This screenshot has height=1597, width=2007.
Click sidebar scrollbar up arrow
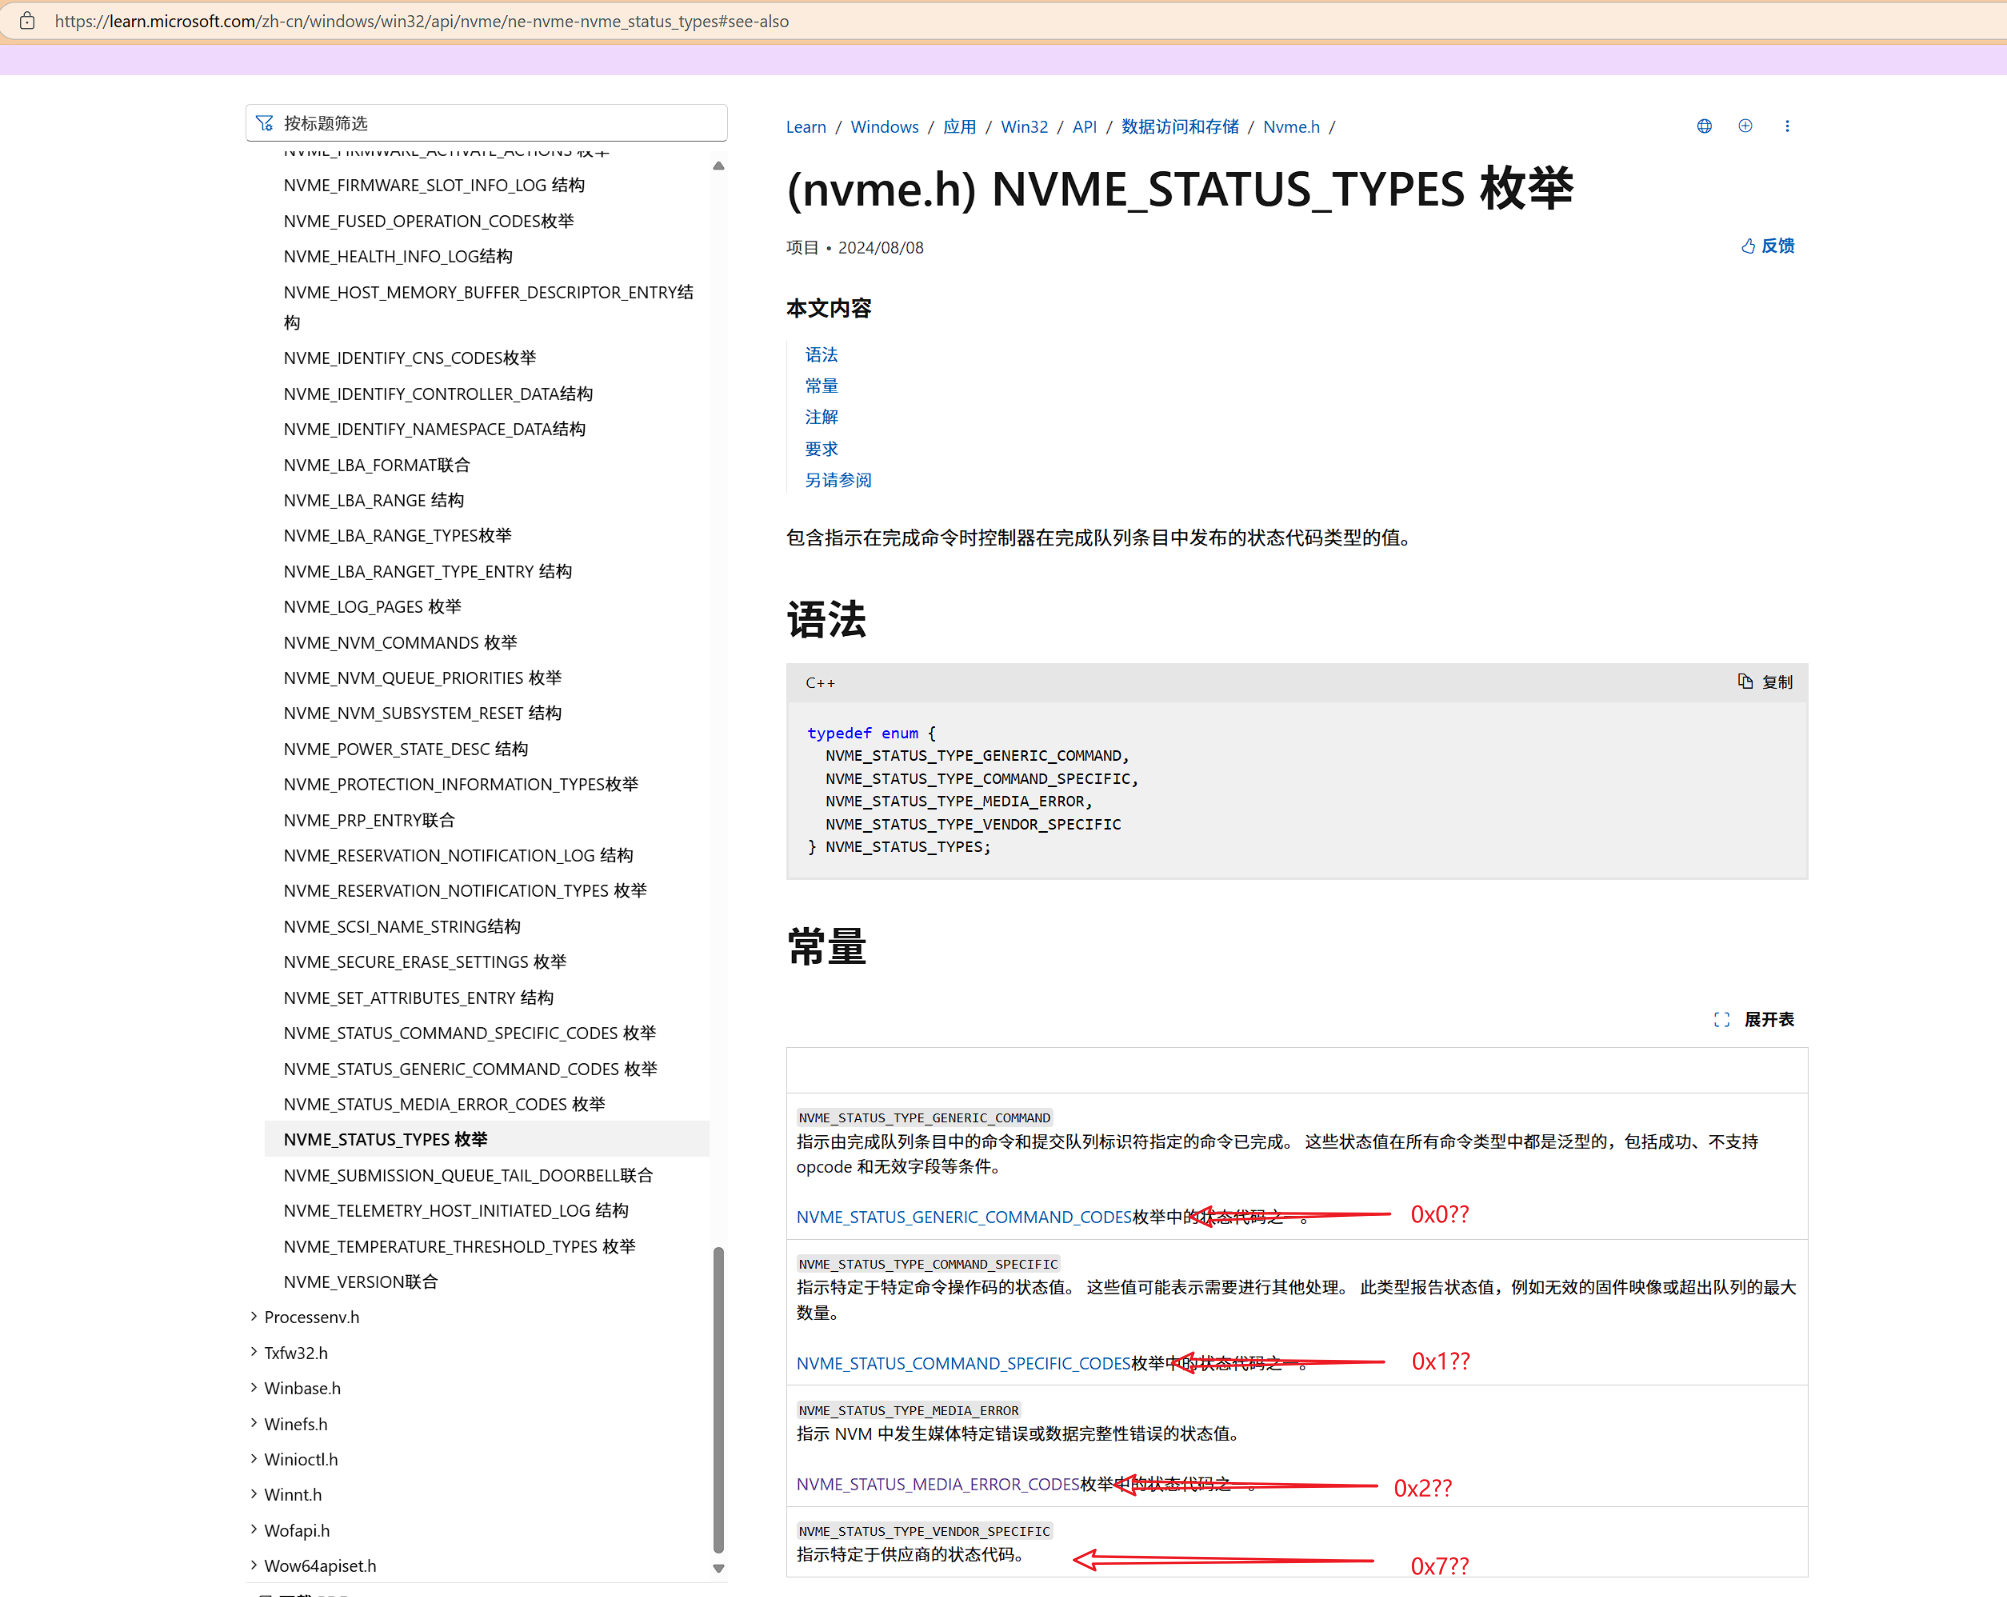718,166
